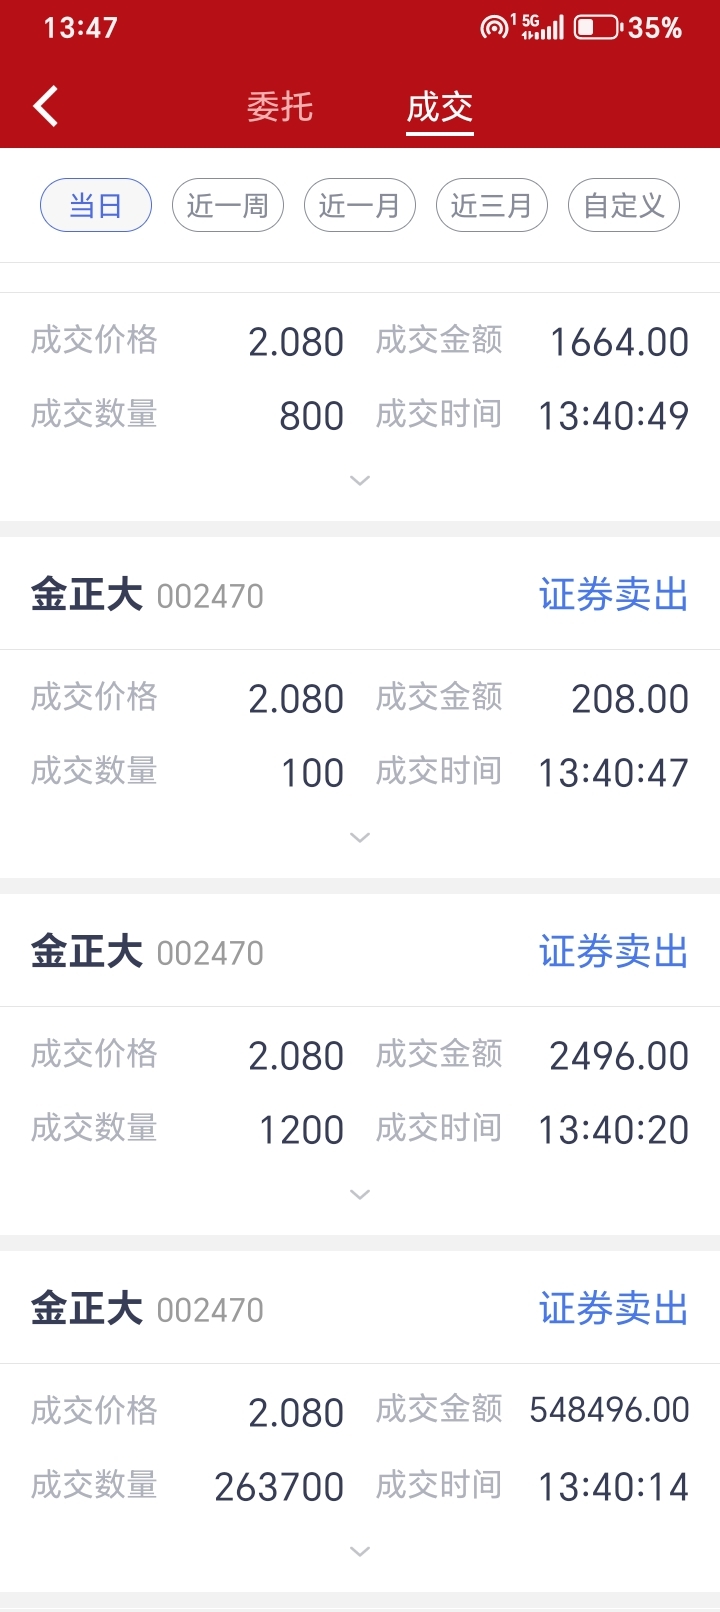Switch to the 委托 tab
Screen dimensions: 720x1612
click(x=280, y=106)
